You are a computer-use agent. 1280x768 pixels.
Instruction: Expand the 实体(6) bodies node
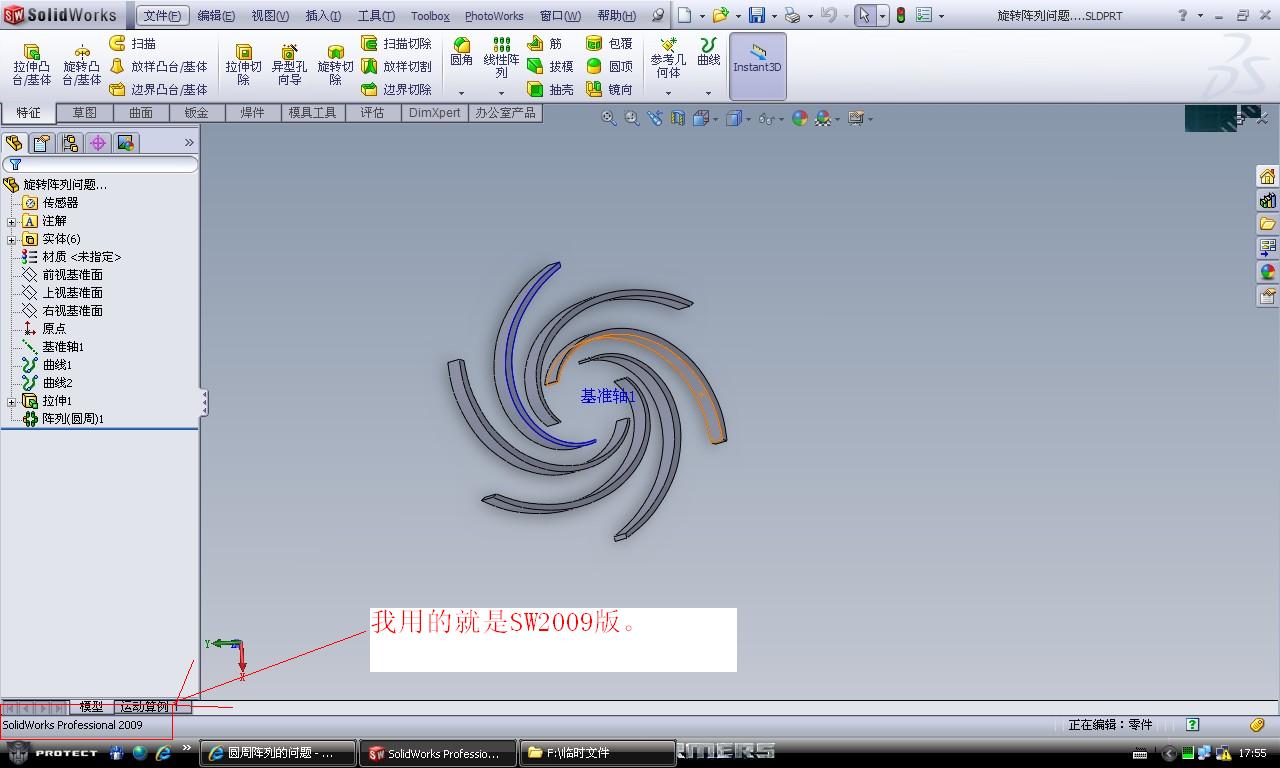coord(12,239)
